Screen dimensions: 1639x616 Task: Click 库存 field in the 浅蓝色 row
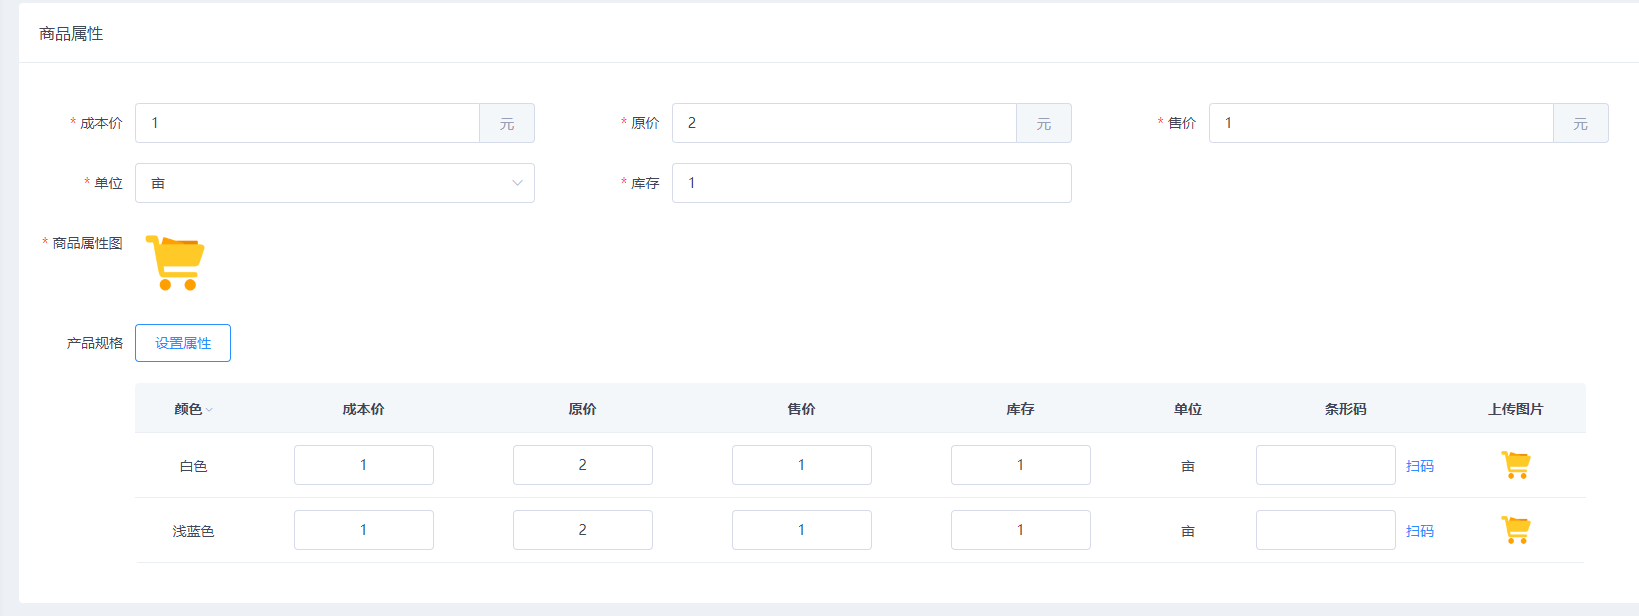pos(1020,530)
